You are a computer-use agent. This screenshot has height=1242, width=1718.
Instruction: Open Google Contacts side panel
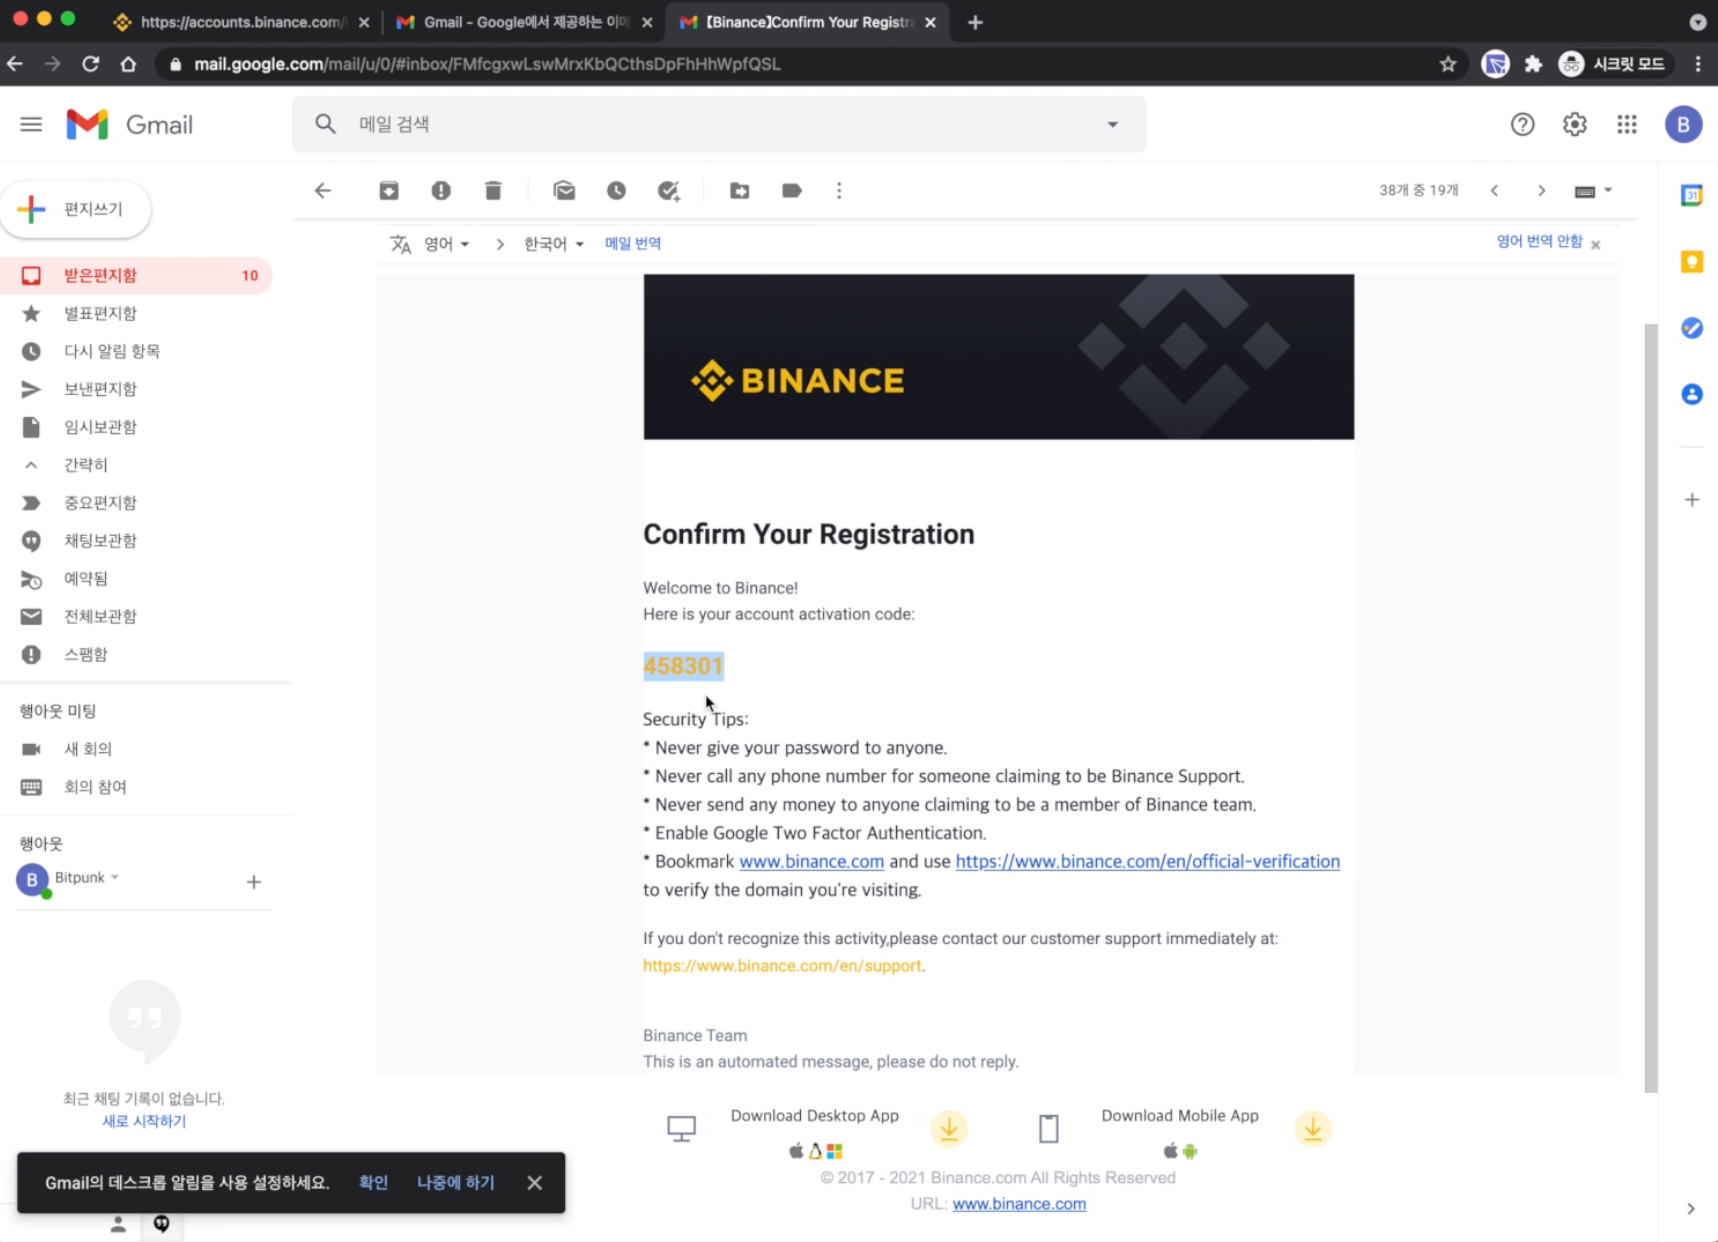(1691, 394)
